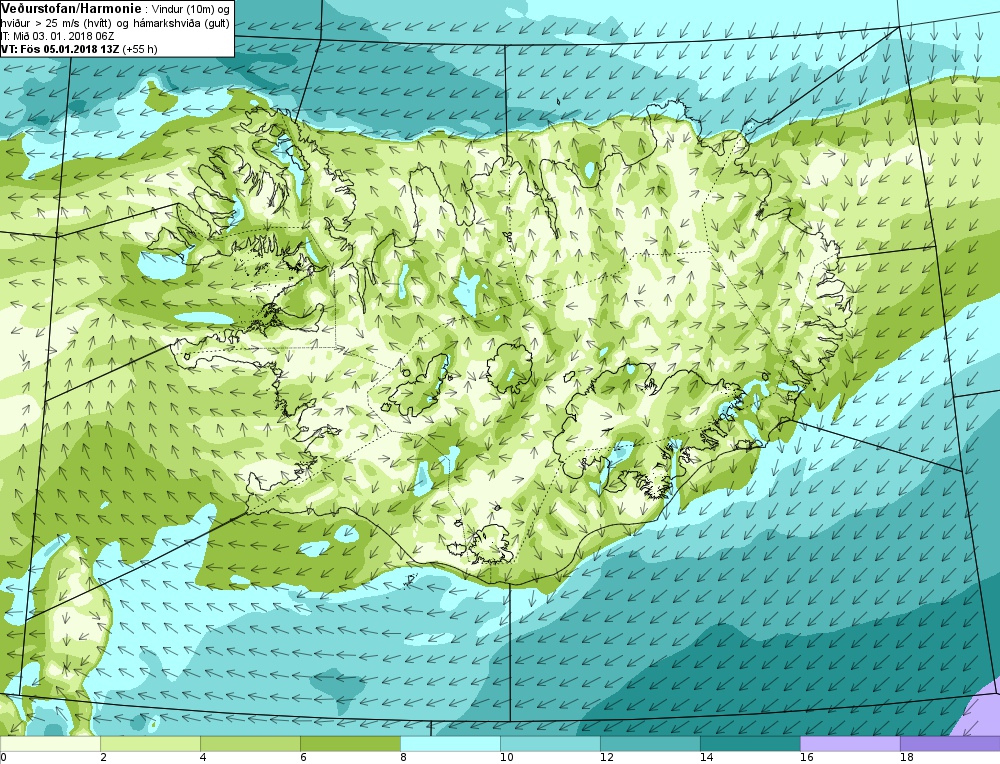
Task: Click the '(+55 h)' forecast offset text
Action: 140,49
